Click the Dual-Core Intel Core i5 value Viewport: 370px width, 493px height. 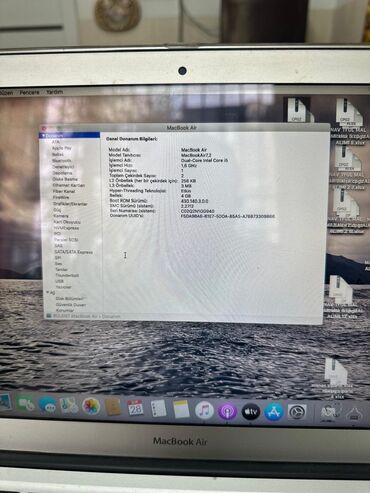point(205,160)
